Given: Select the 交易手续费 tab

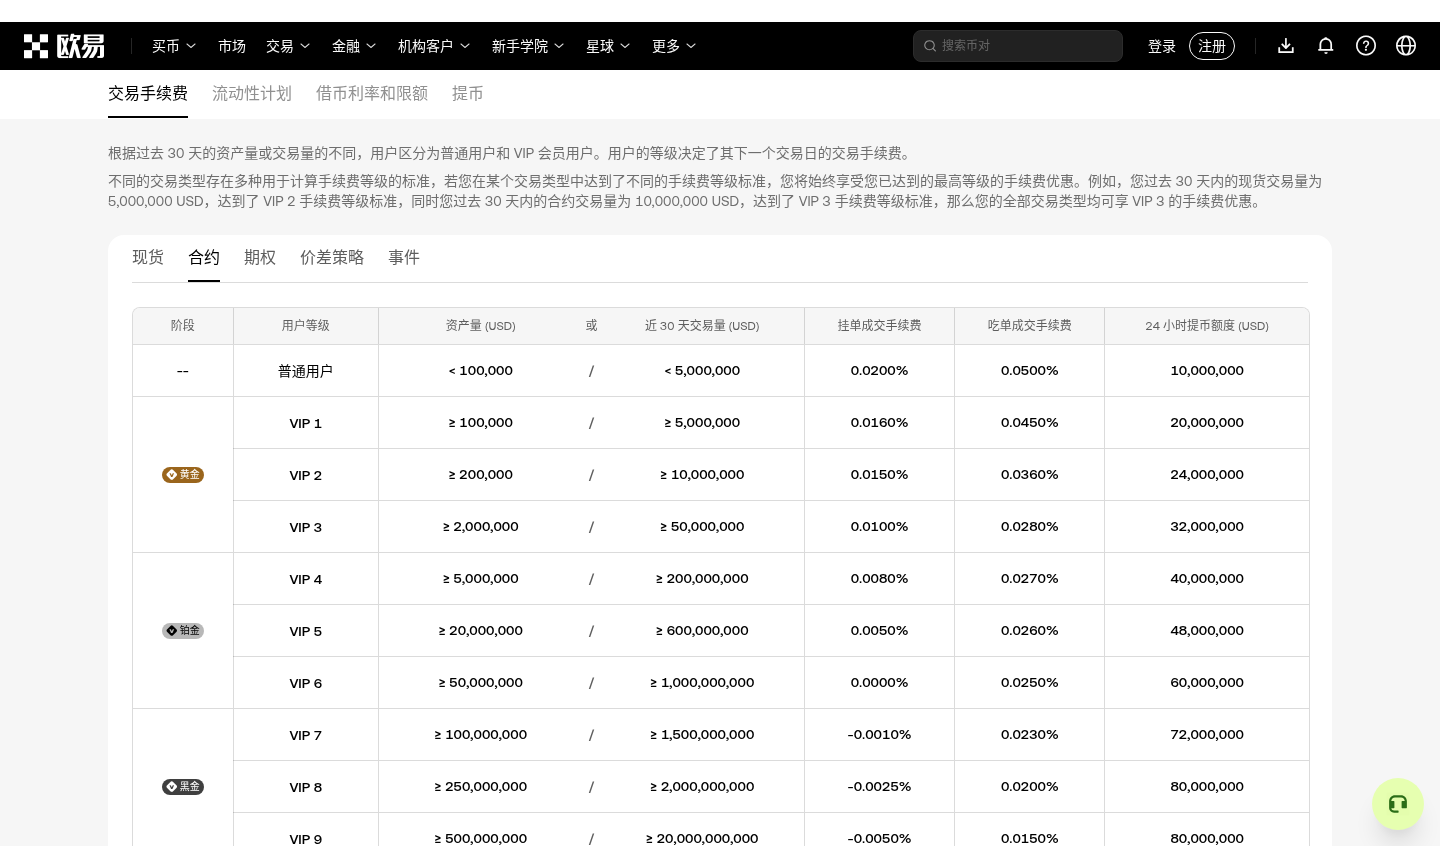Looking at the screenshot, I should tap(148, 93).
